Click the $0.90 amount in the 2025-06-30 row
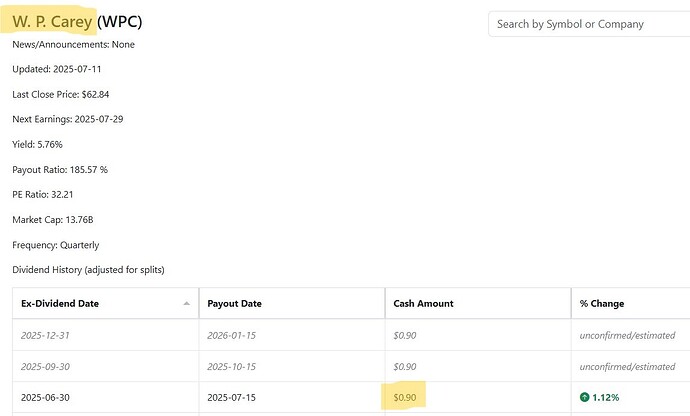Image resolution: width=690 pixels, height=416 pixels. (405, 398)
